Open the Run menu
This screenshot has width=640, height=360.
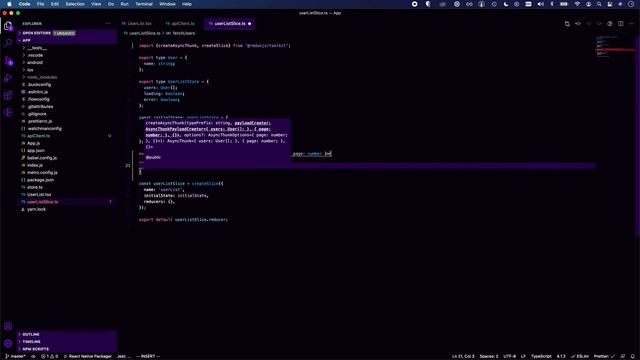pyautogui.click(x=124, y=4)
